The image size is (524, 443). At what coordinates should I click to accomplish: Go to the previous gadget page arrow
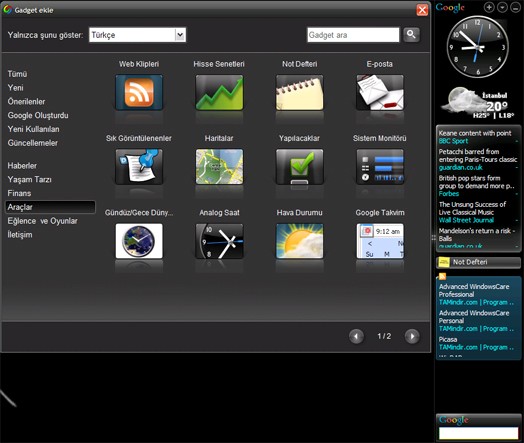[356, 336]
